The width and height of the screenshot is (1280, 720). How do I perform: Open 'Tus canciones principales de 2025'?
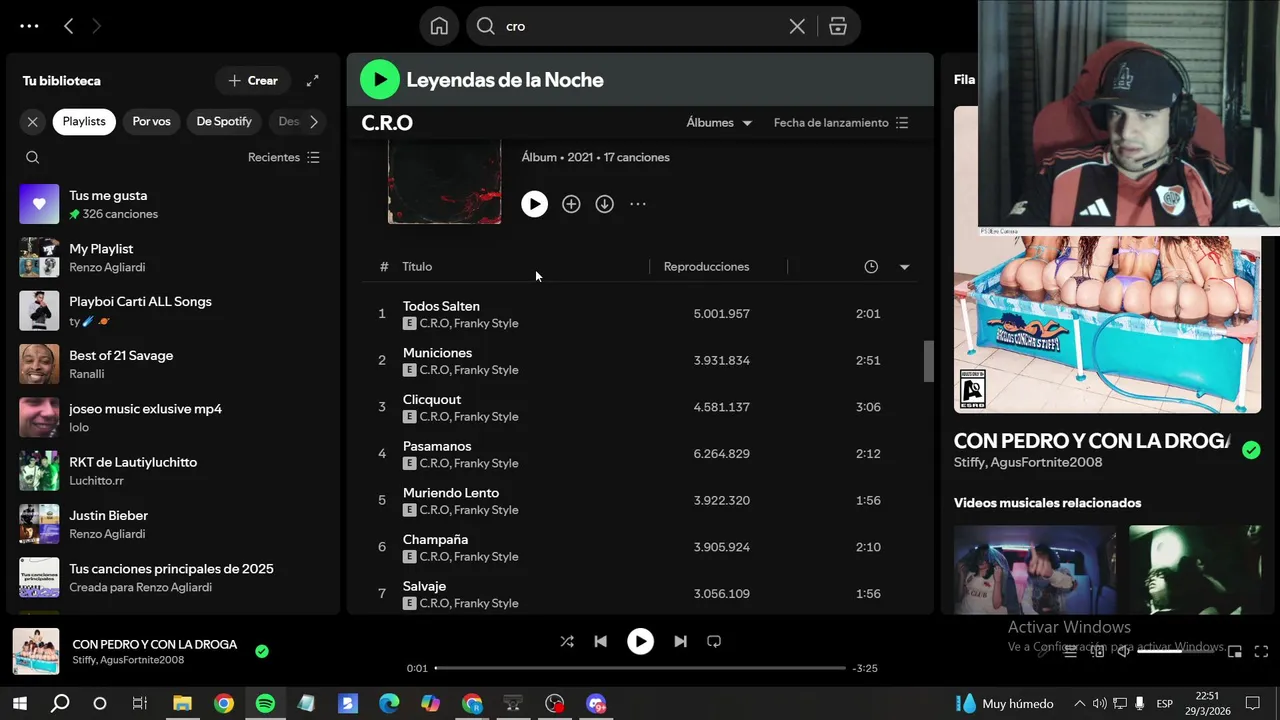click(173, 577)
